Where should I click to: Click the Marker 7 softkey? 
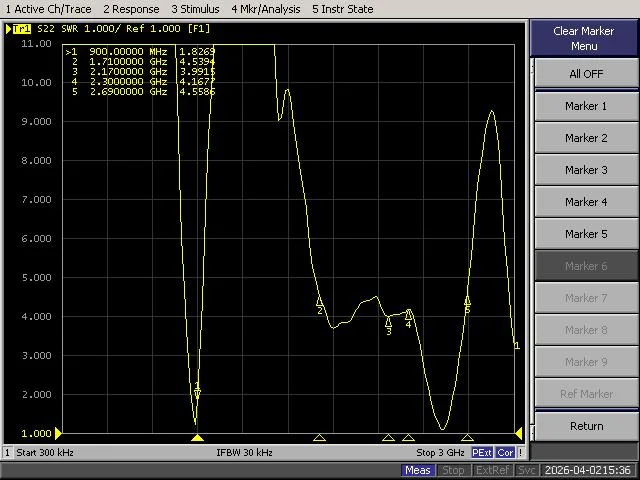[x=586, y=298]
